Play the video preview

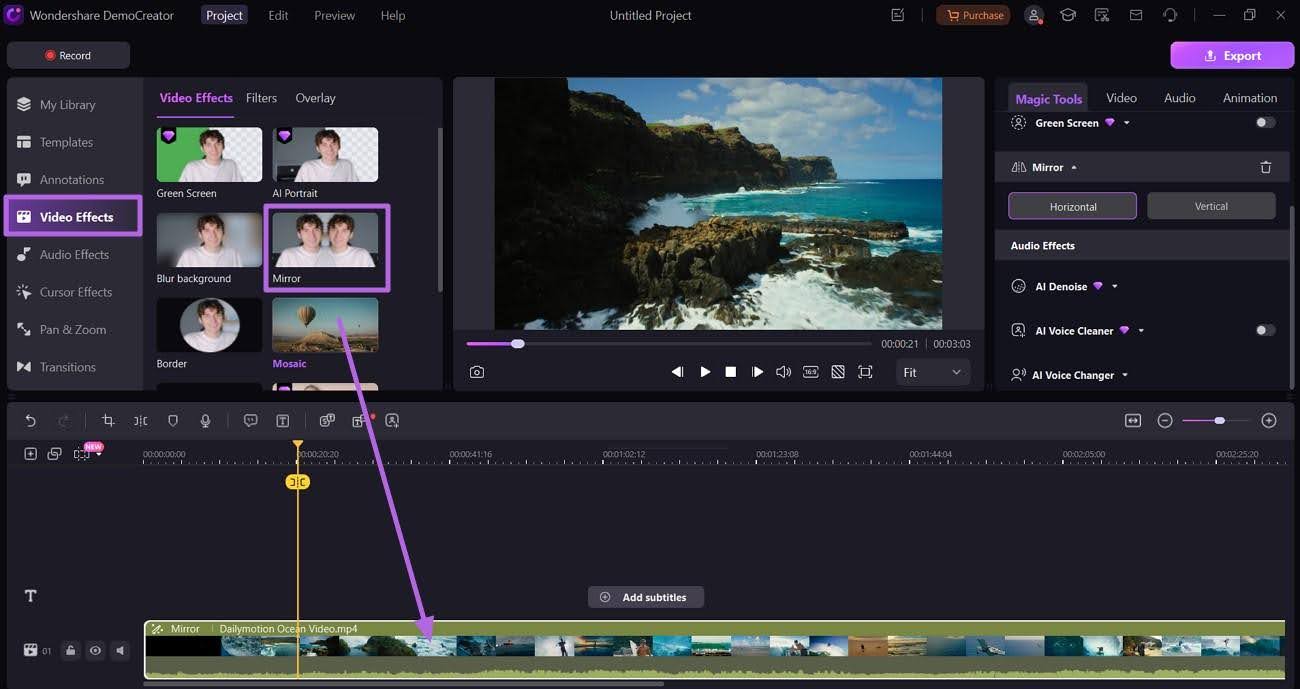coord(705,372)
